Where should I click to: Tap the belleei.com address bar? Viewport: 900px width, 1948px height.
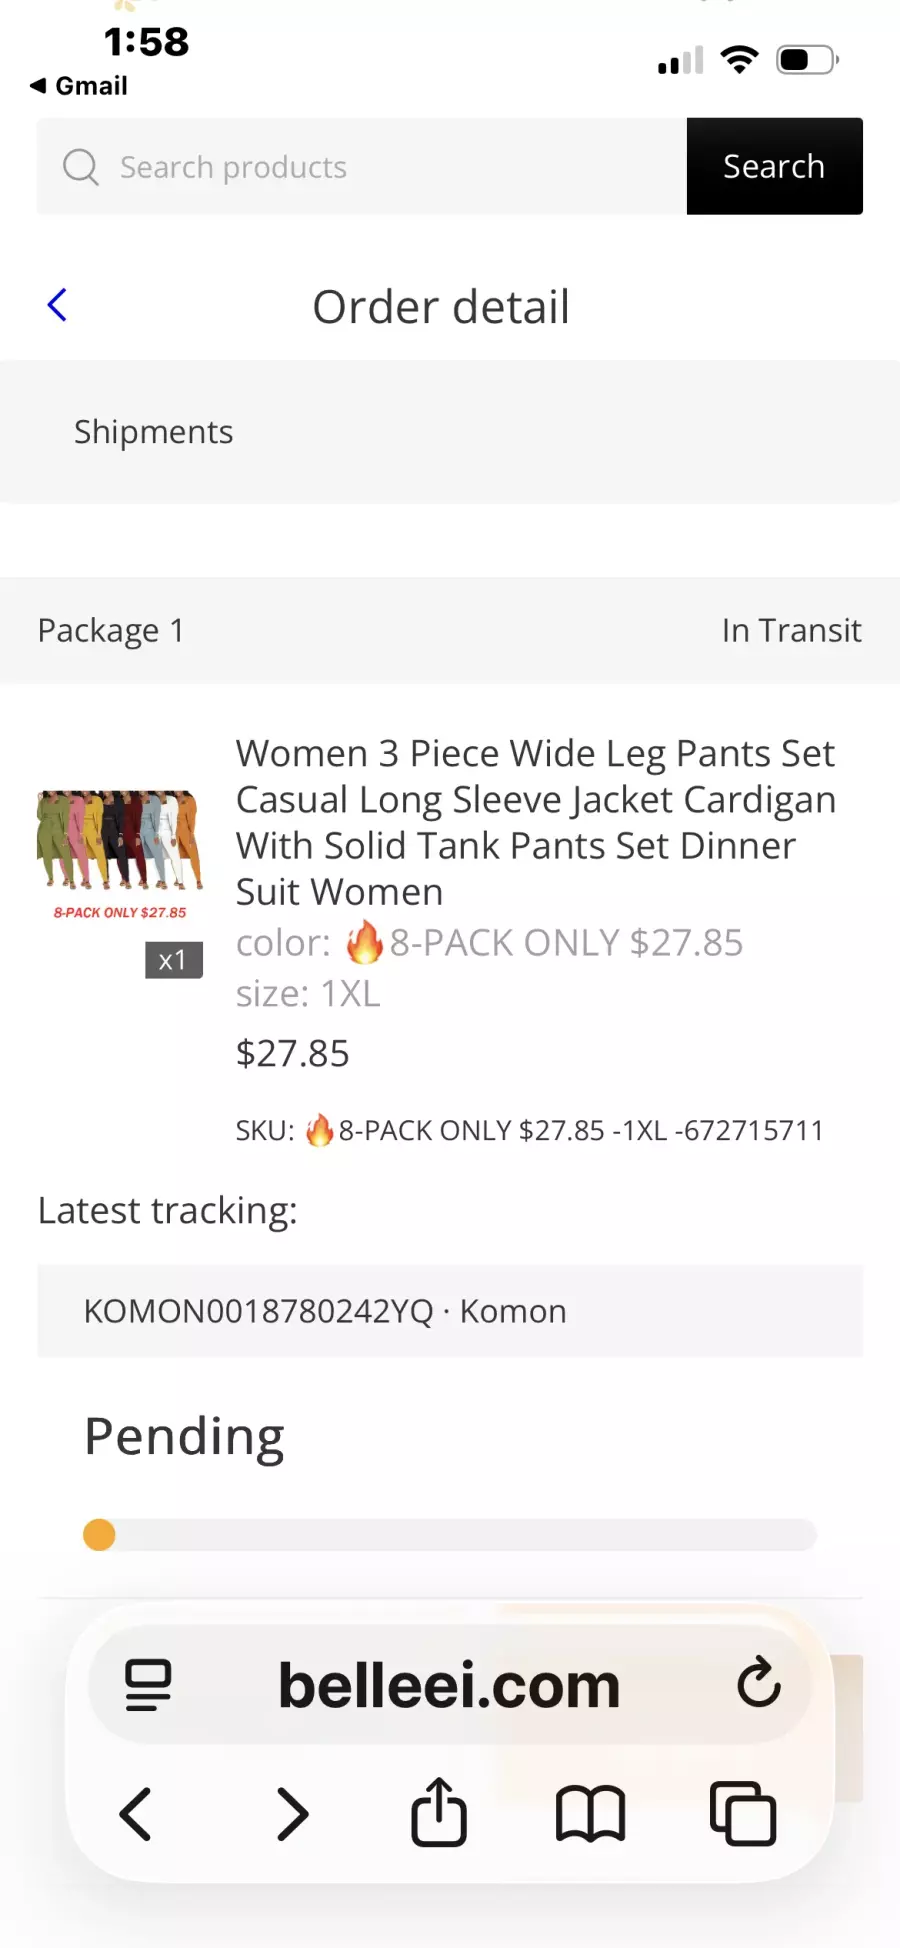pos(449,1685)
